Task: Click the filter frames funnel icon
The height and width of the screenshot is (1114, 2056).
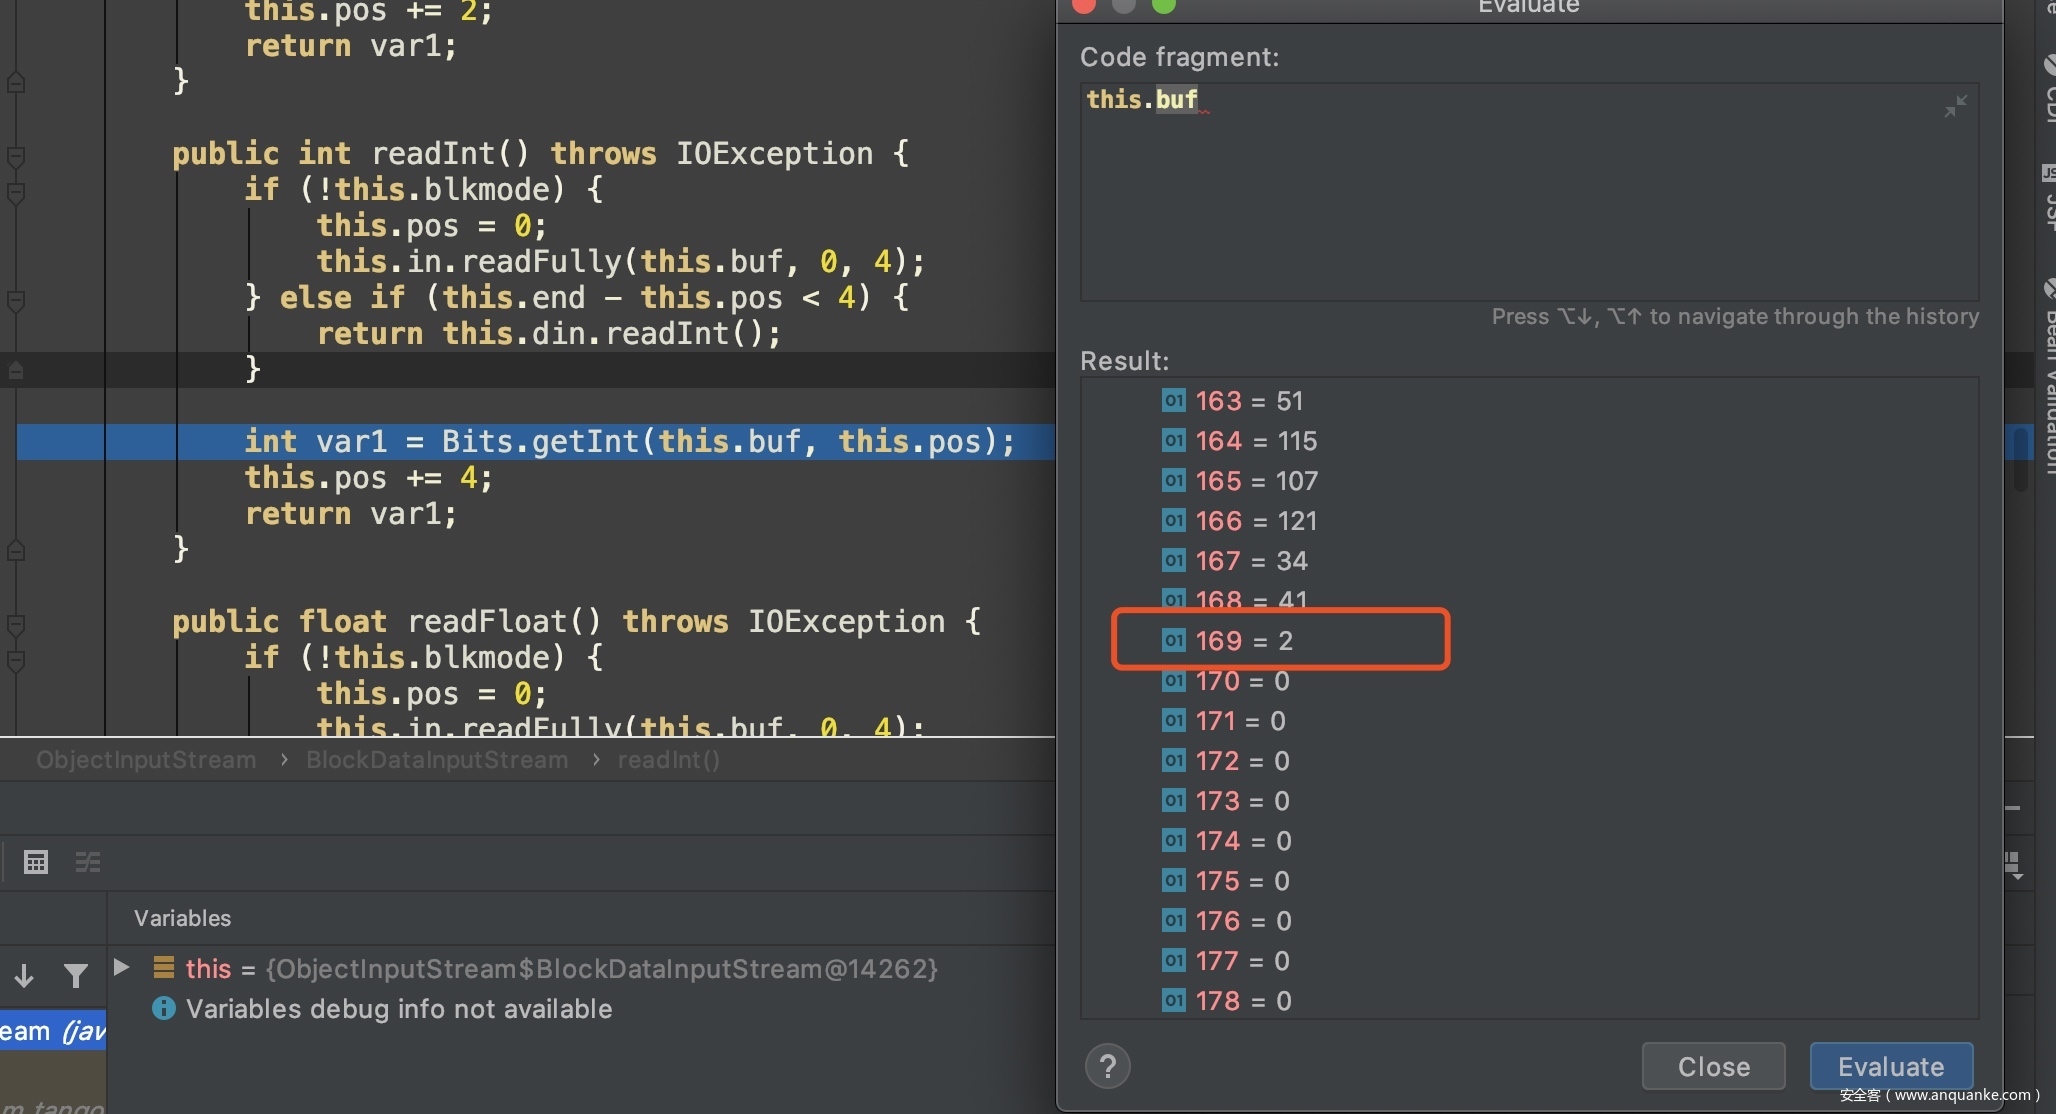Action: [x=76, y=975]
